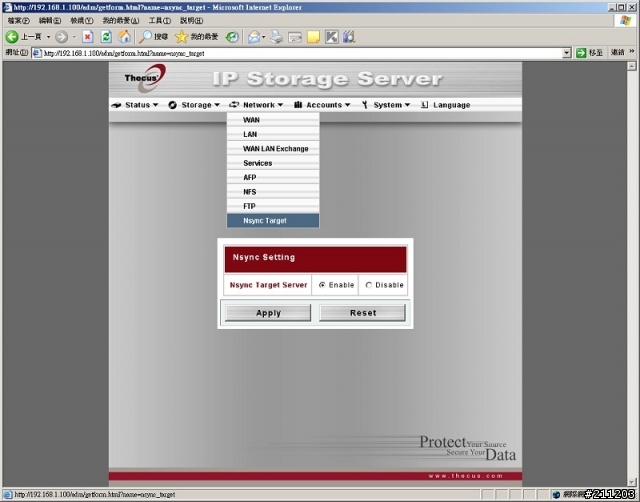Open the Status dropdown menu
Image resolution: width=640 pixels, height=502 pixels.
coord(135,105)
